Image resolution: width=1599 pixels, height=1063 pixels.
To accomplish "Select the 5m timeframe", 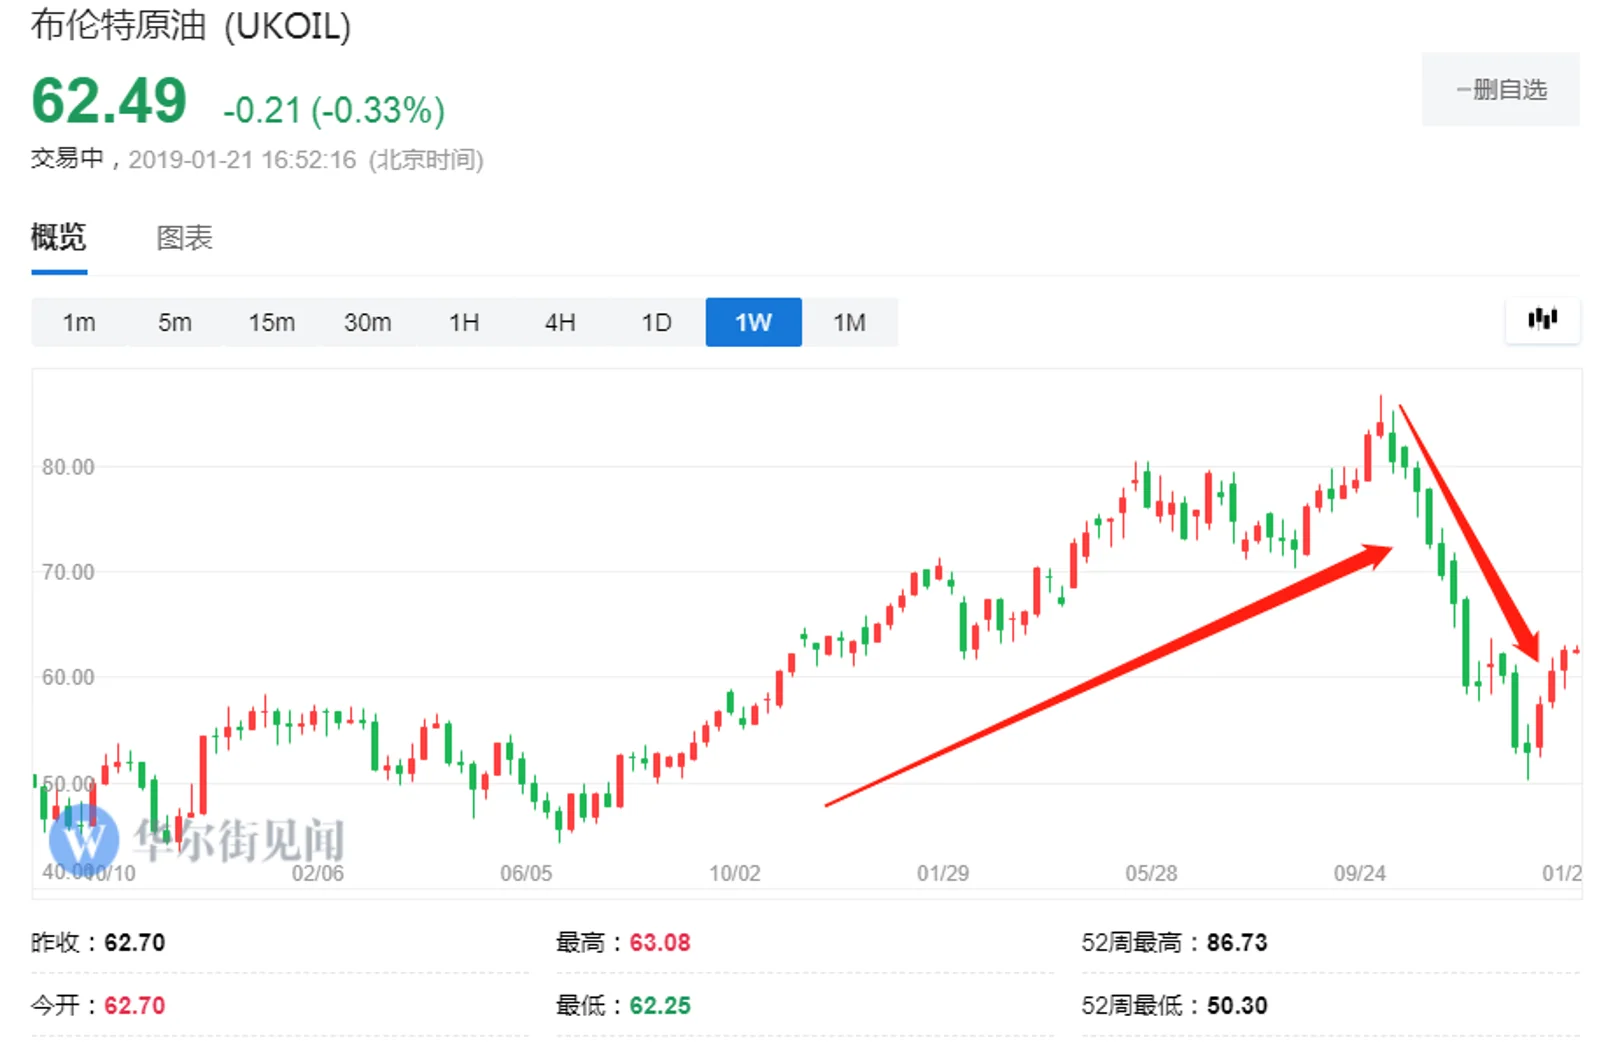I will tap(175, 323).
